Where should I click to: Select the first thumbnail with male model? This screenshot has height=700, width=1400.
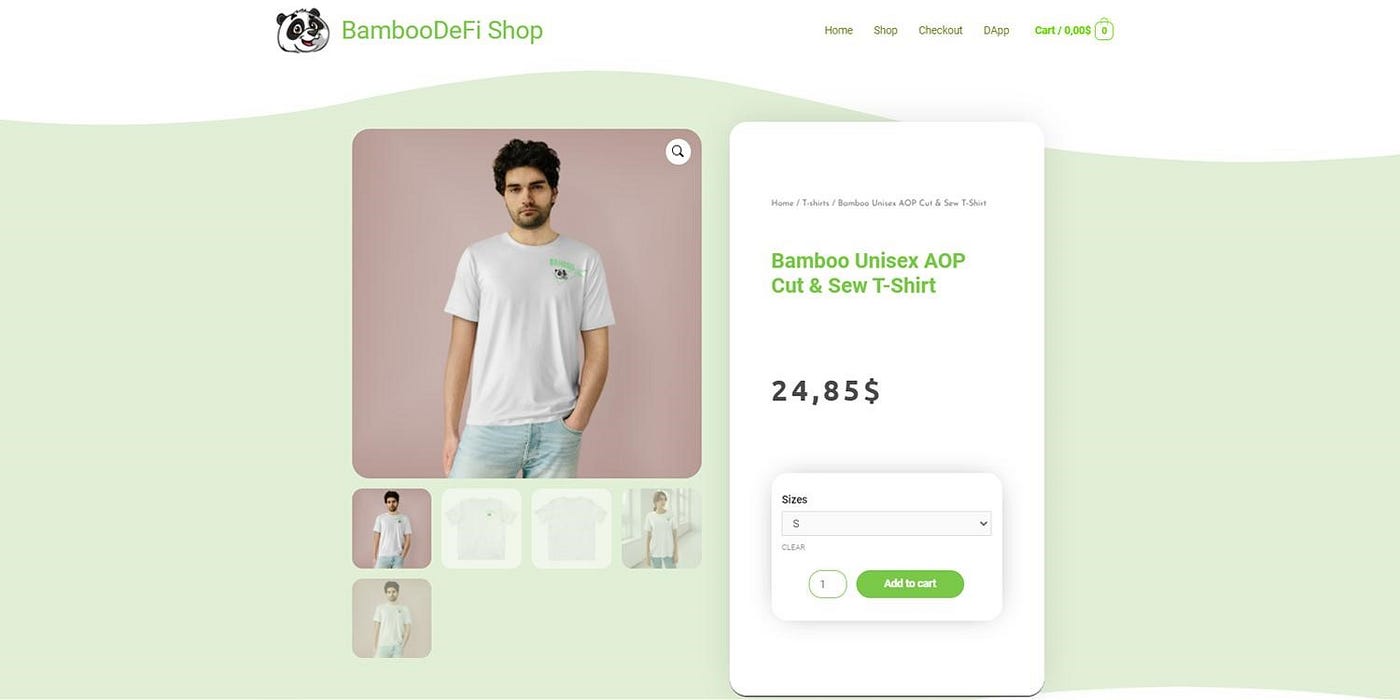[392, 528]
